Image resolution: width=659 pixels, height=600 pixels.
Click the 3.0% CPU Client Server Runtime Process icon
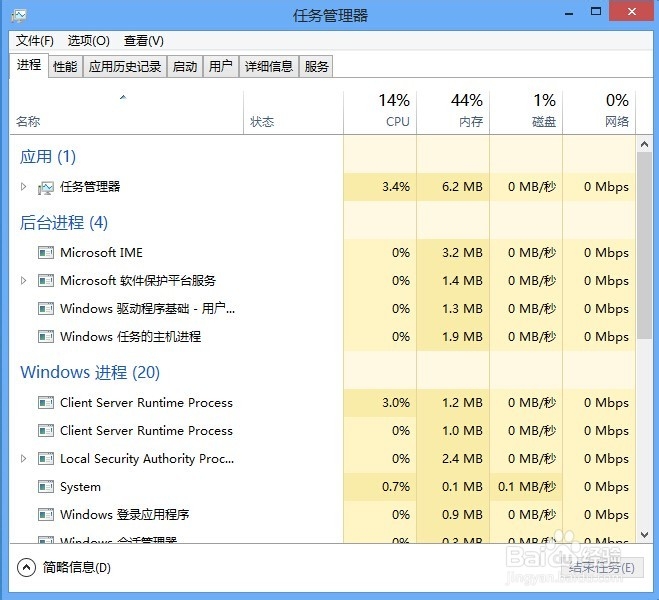click(46, 403)
